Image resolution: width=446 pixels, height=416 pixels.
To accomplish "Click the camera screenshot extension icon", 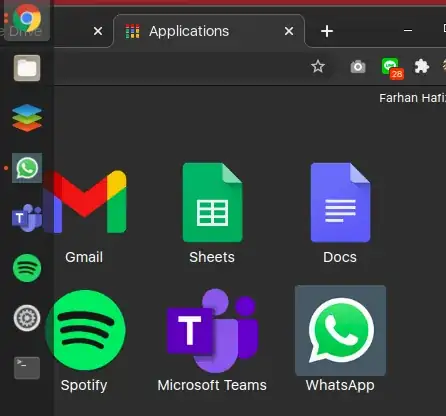I will (358, 67).
